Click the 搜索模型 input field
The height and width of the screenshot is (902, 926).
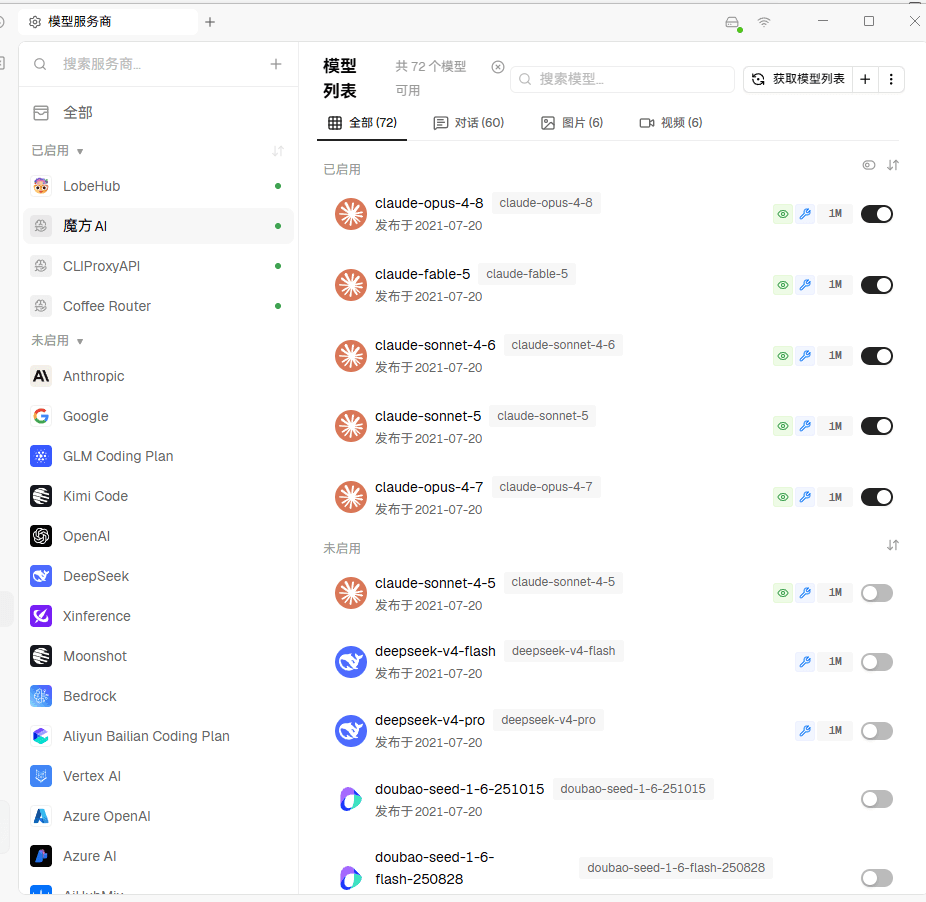622,79
